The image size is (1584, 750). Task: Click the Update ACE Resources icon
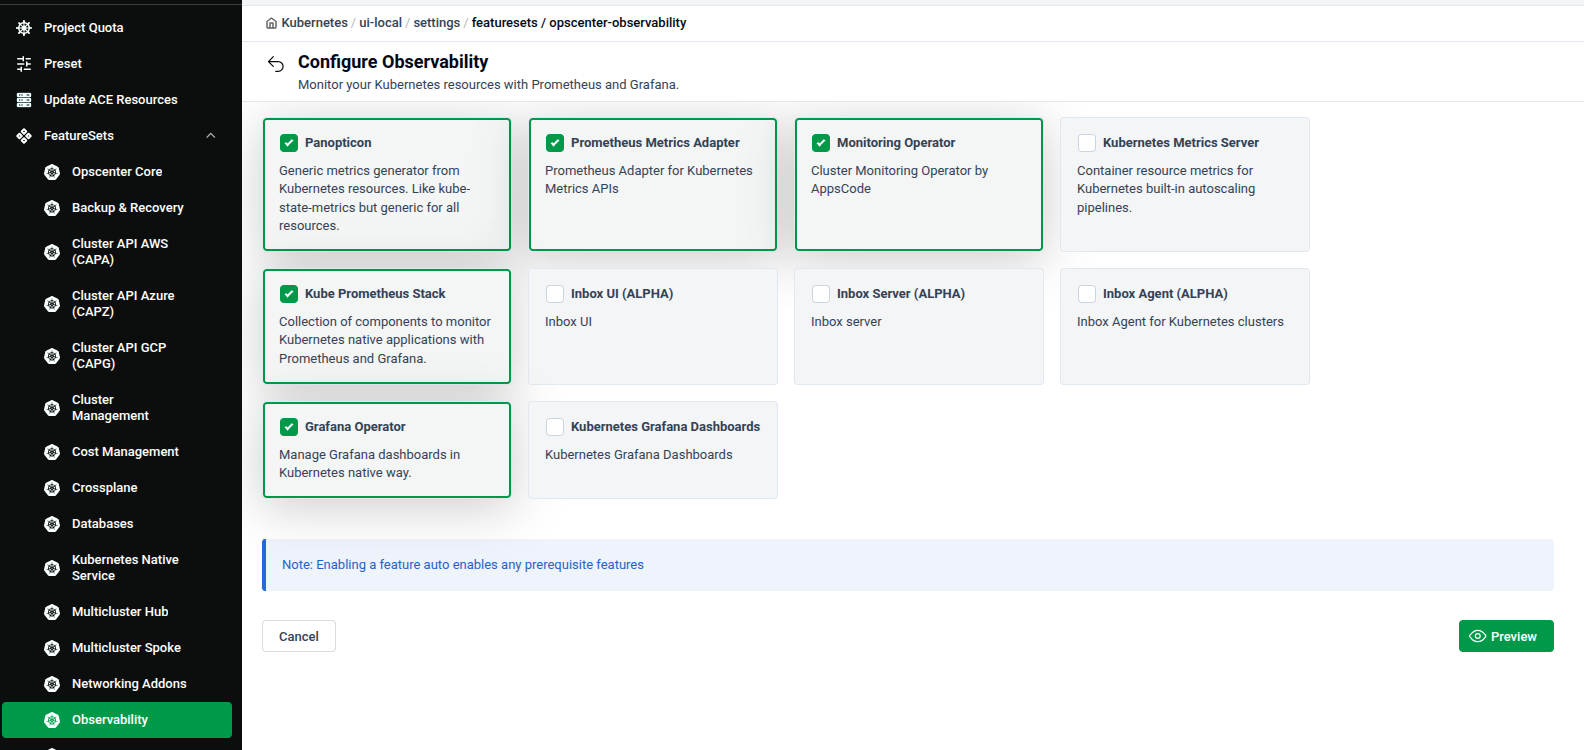tap(24, 100)
